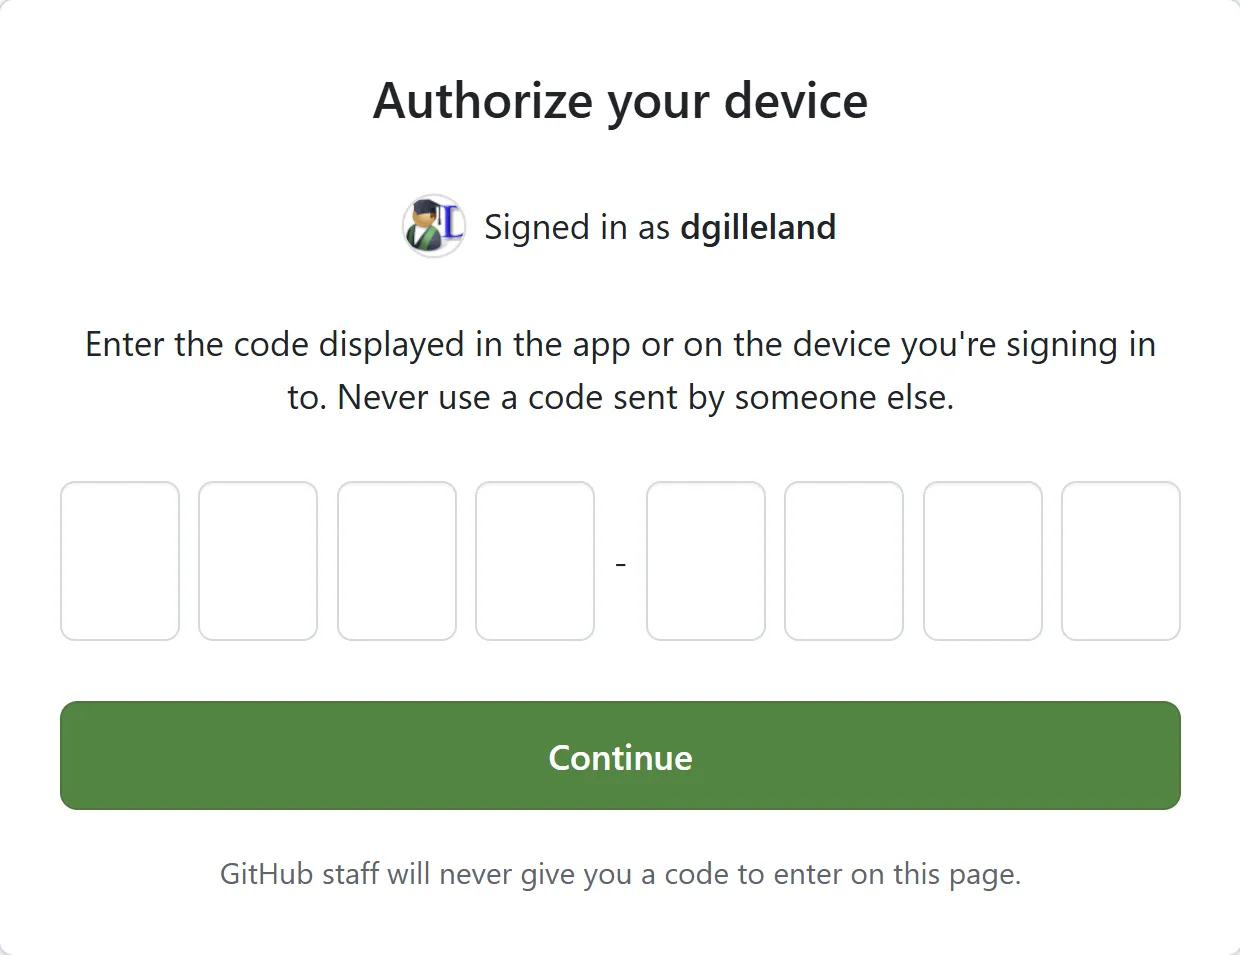Click the GitHub staff warning text
1240x955 pixels.
tap(620, 873)
